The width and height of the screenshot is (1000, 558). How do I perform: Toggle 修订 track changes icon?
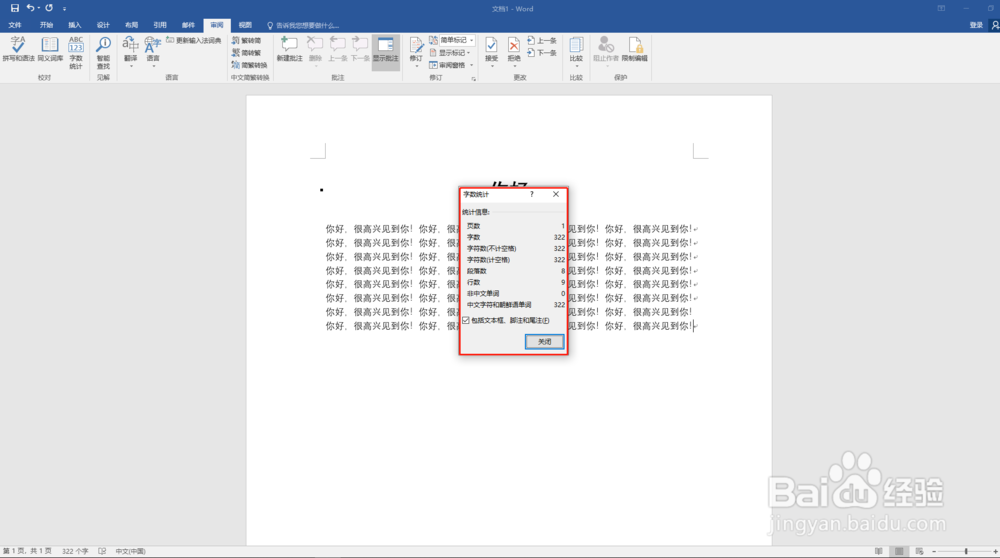pyautogui.click(x=416, y=45)
